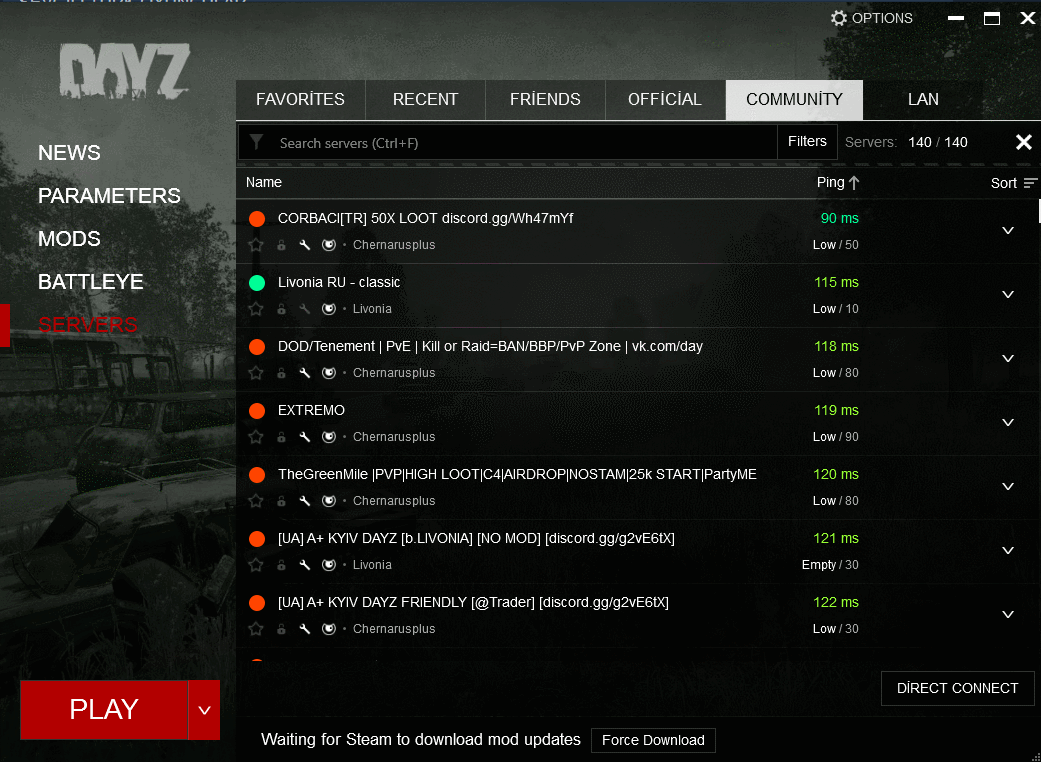The width and height of the screenshot is (1041, 762).
Task: Star TheGreenMile server as favorite
Action: coord(256,500)
